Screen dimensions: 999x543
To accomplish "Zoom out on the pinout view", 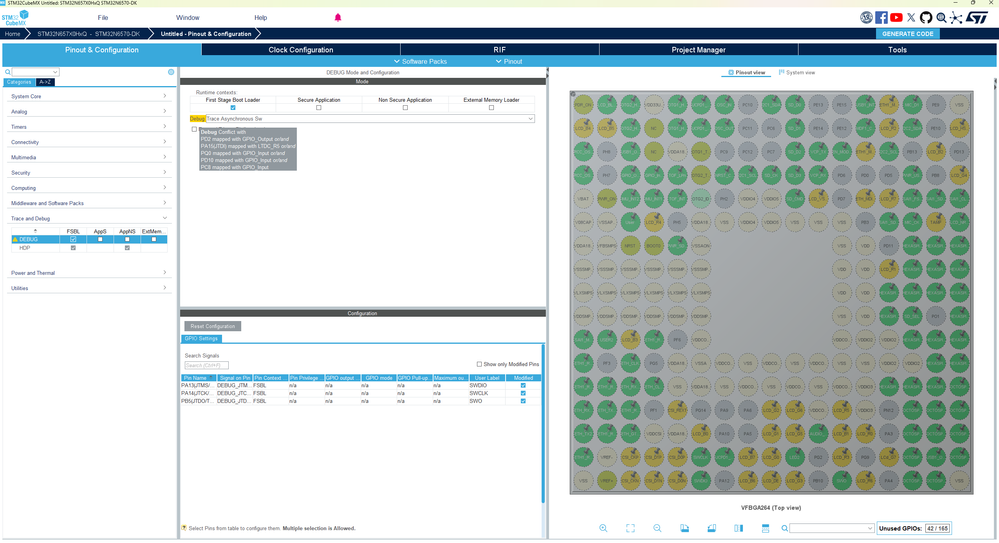I will pyautogui.click(x=657, y=528).
